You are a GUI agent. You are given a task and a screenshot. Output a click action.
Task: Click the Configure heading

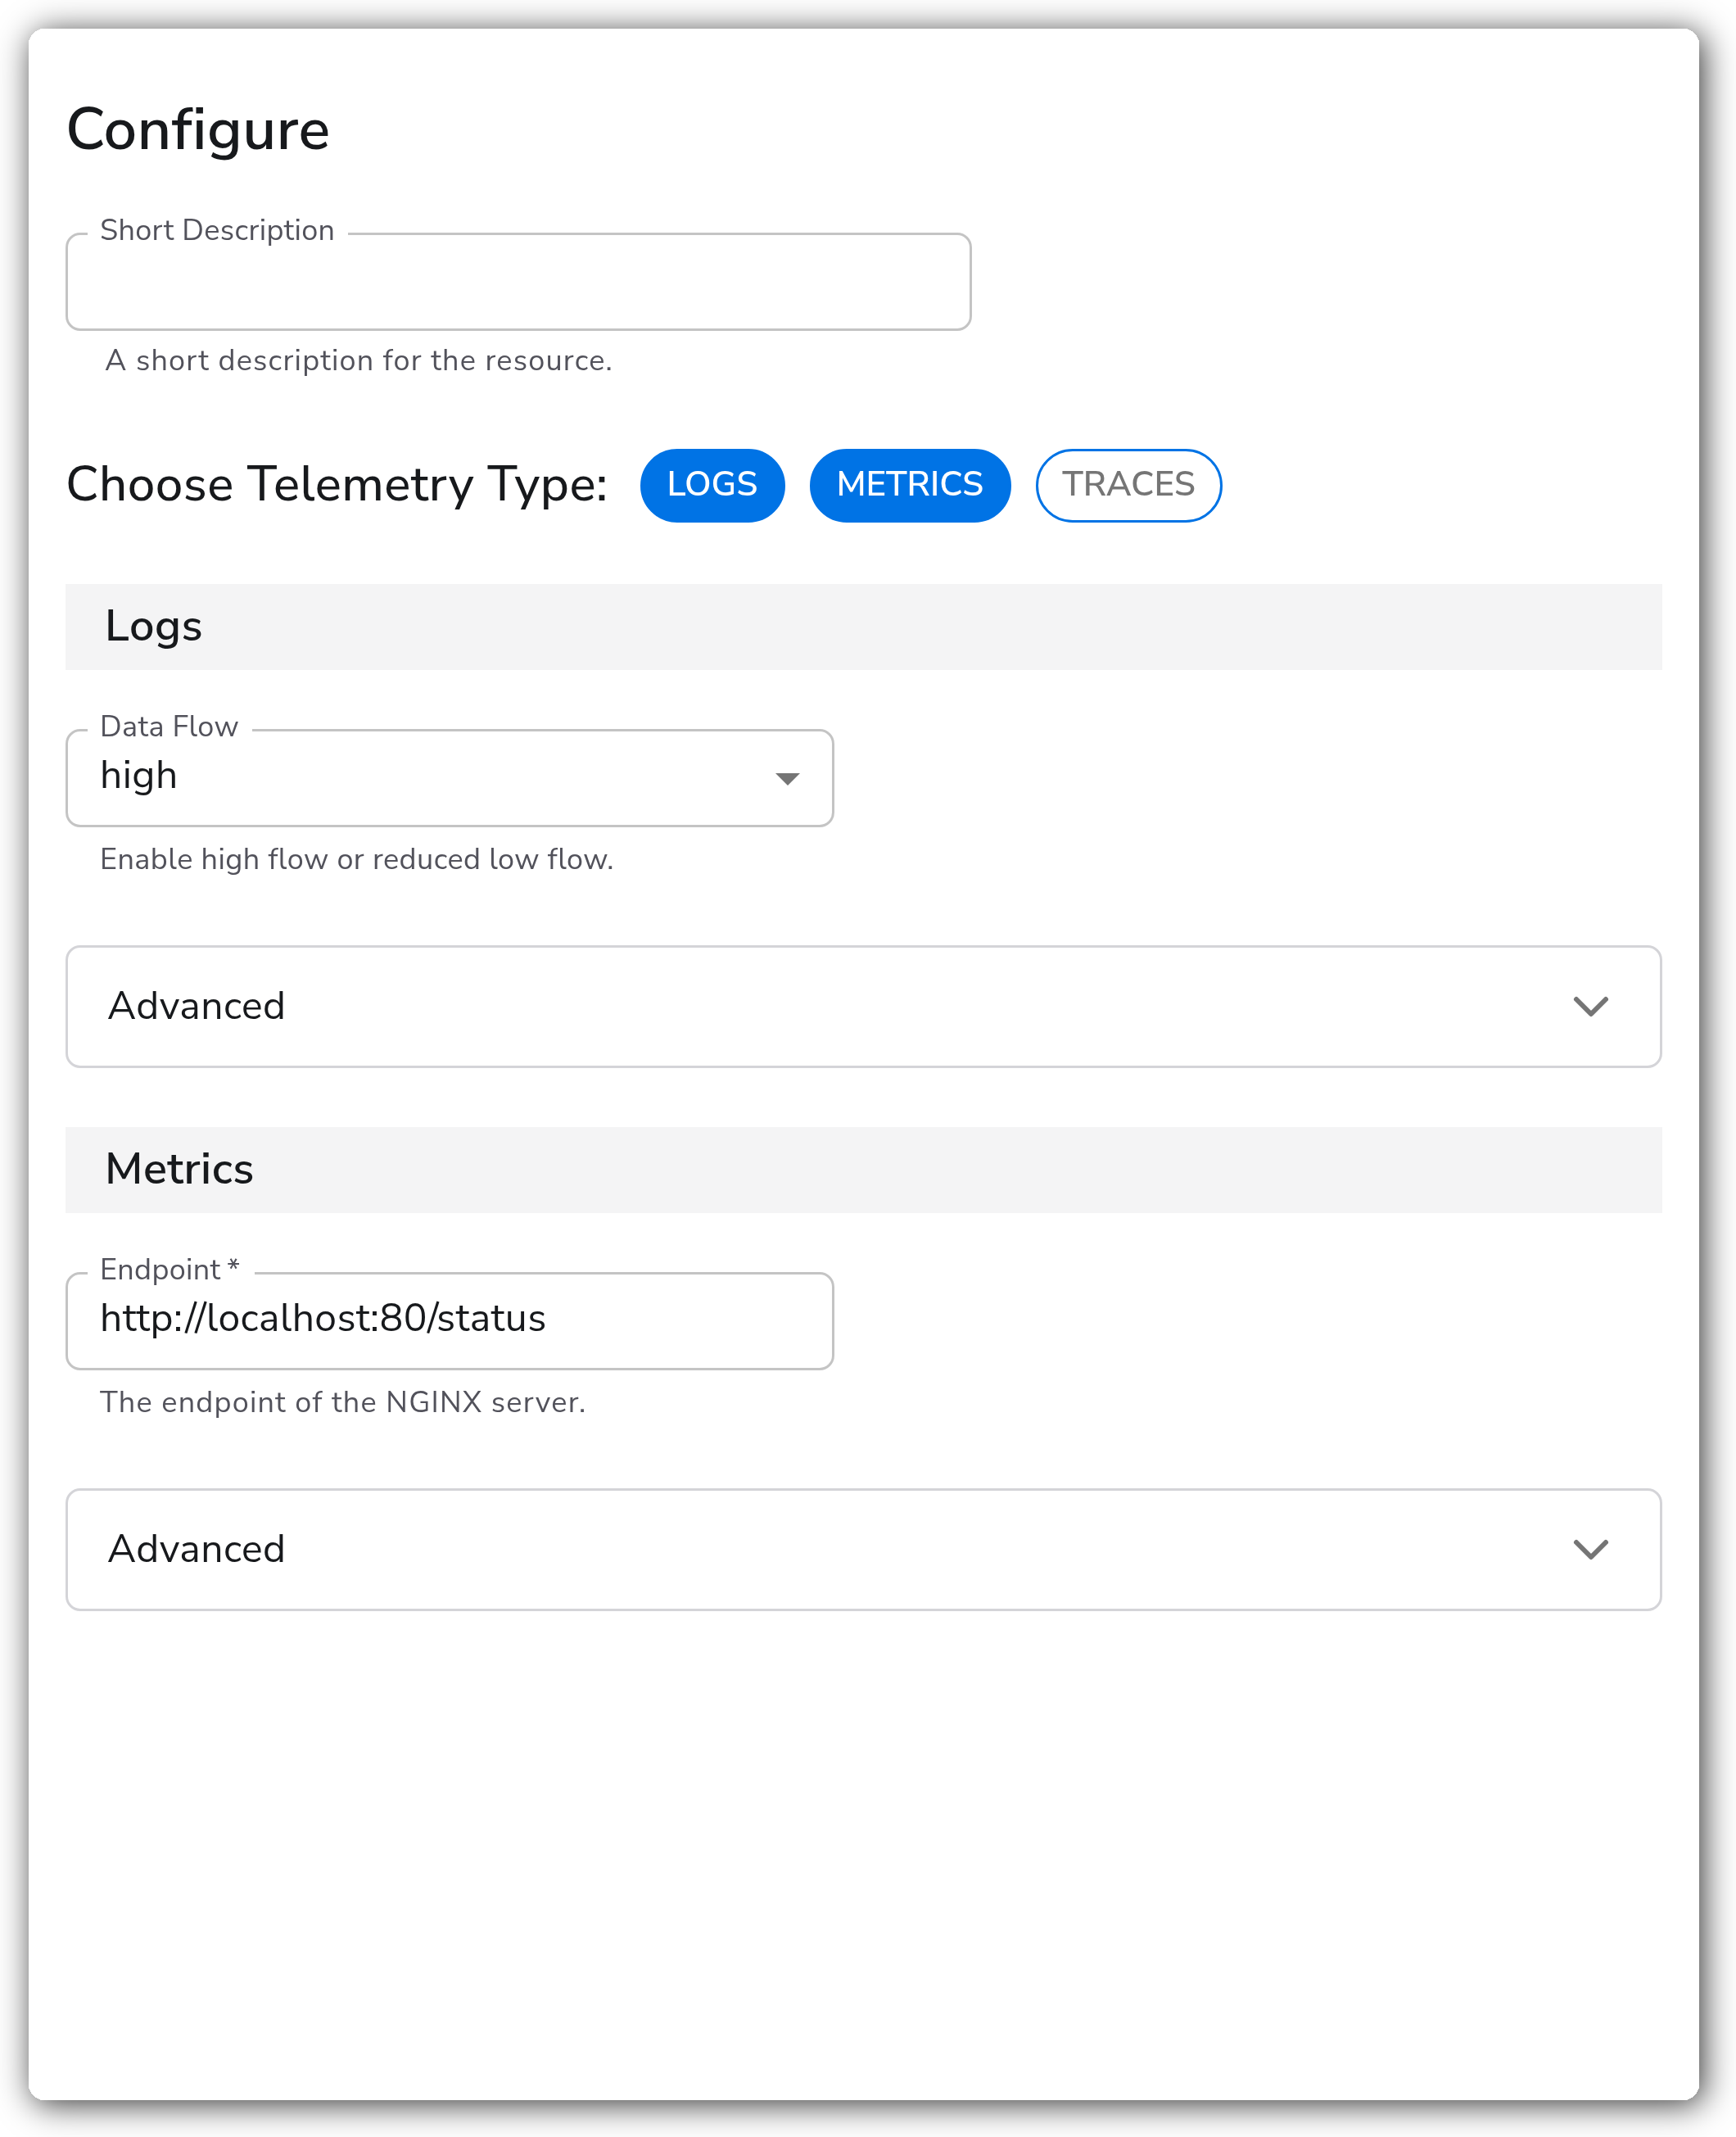pyautogui.click(x=198, y=130)
